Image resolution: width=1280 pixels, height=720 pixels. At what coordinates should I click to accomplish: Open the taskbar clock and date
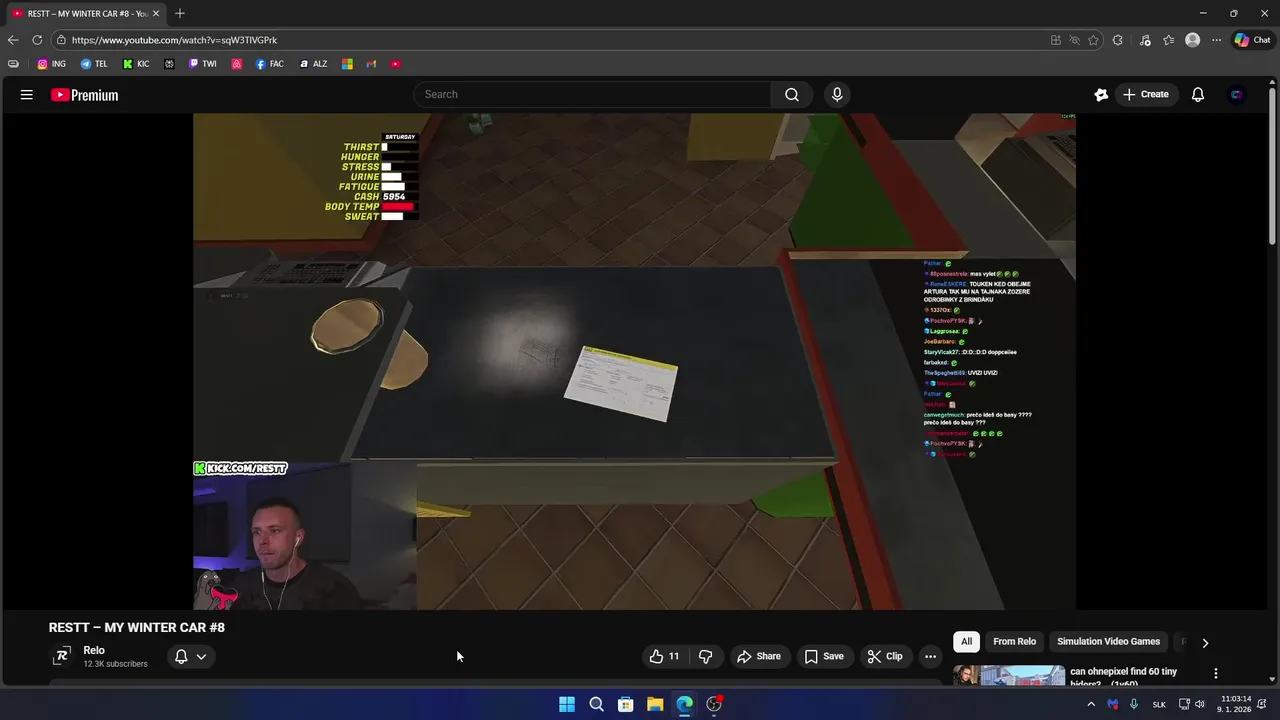click(1235, 704)
